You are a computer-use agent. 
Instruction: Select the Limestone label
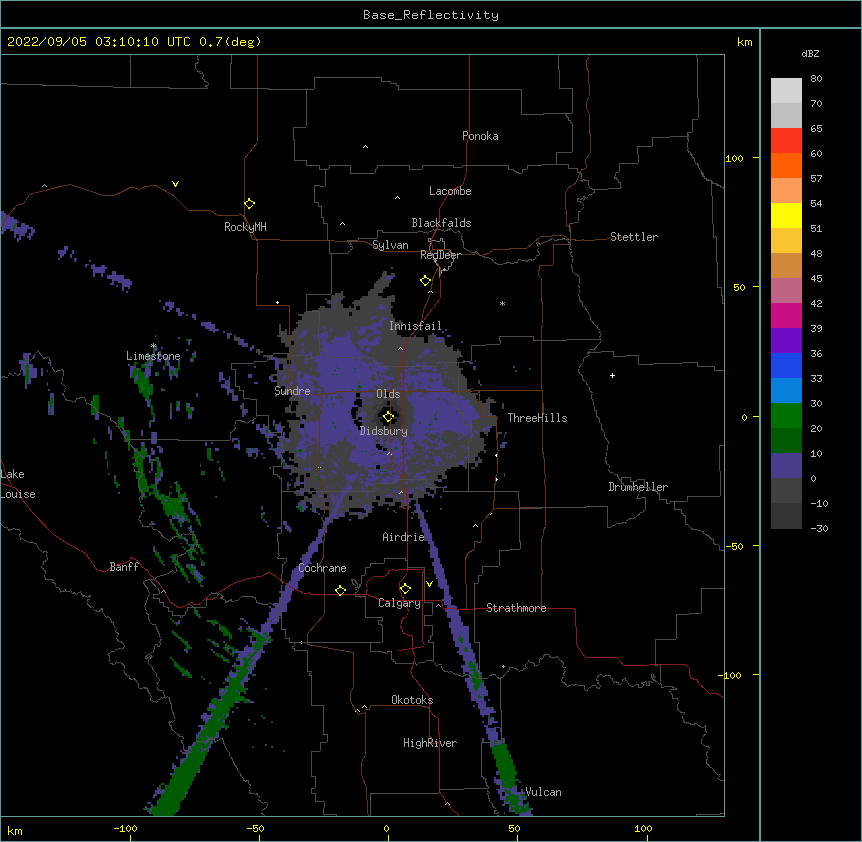pos(153,356)
